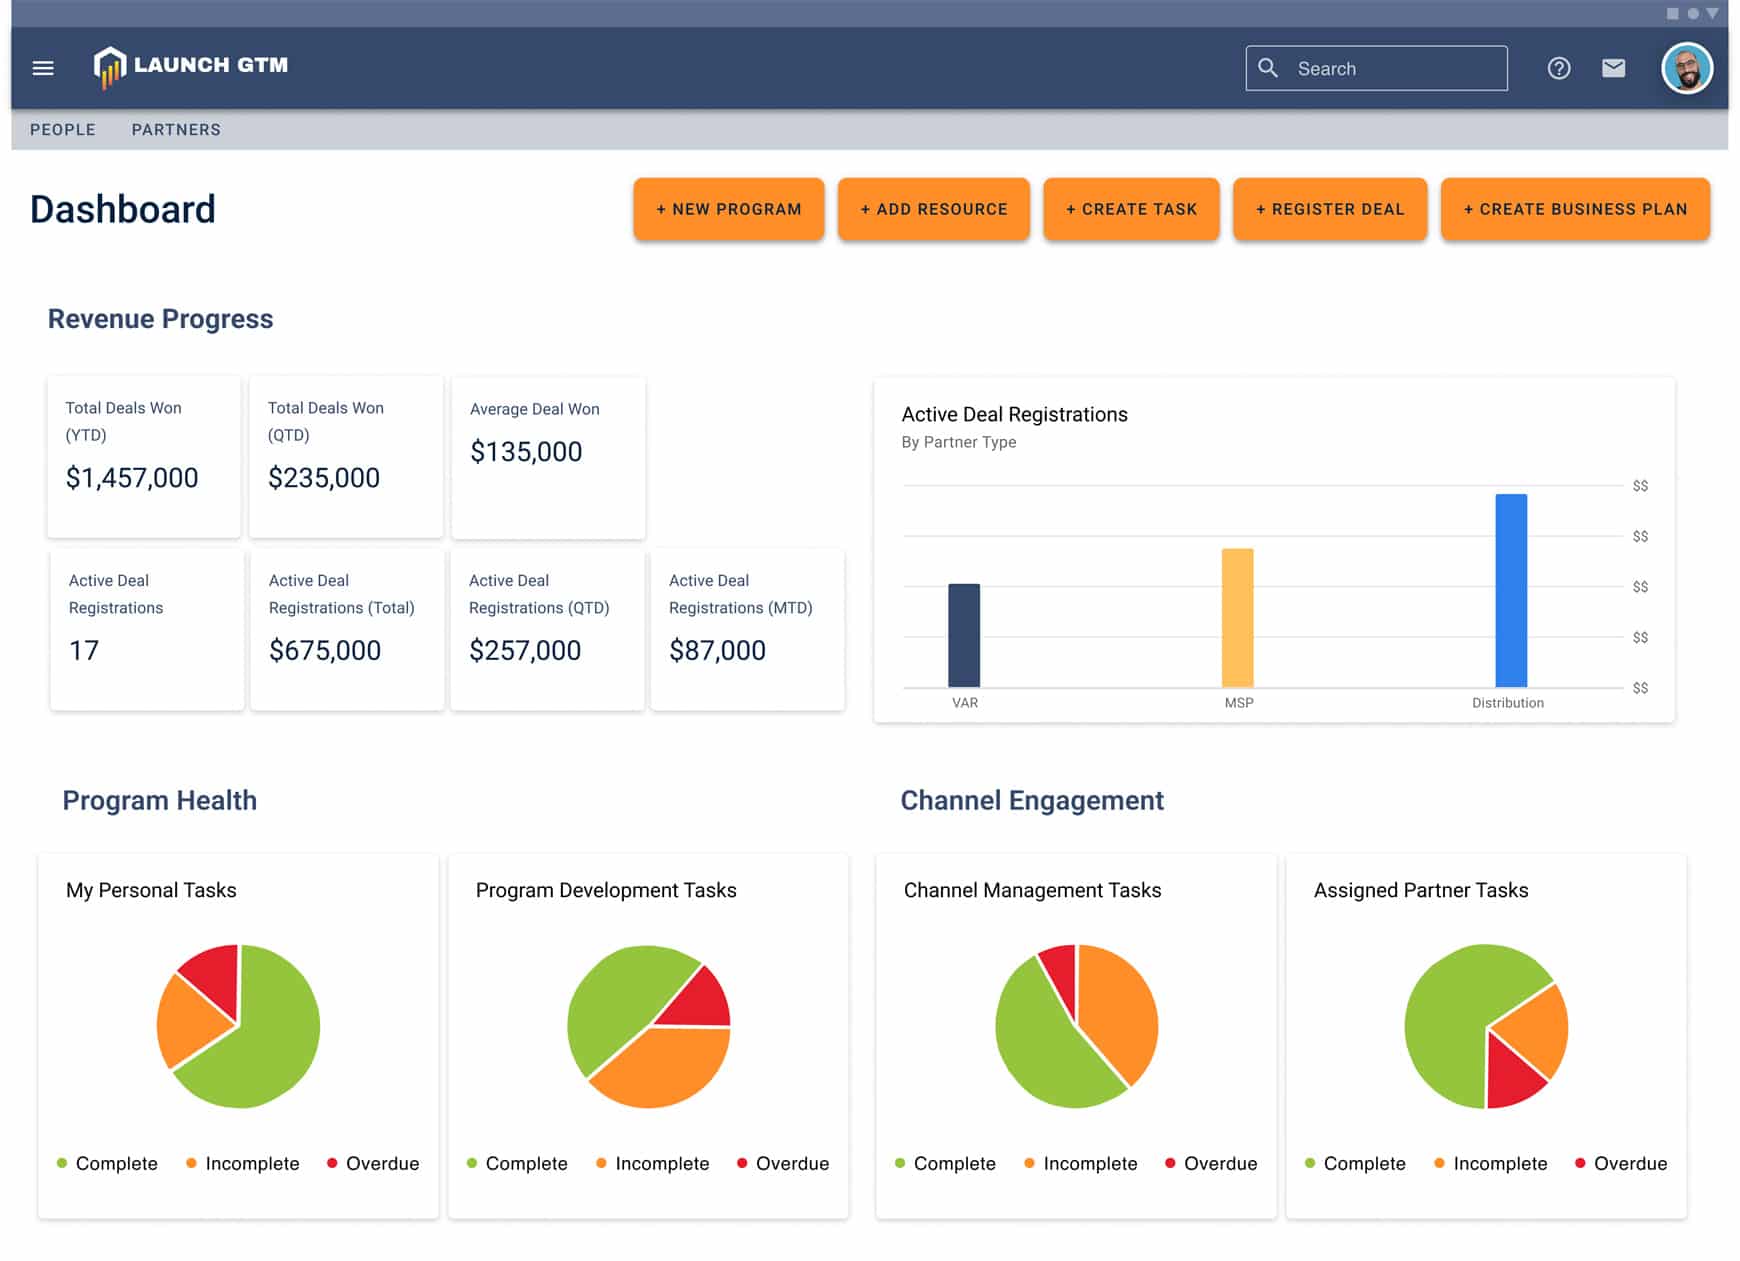Click the magnifying glass search icon
Viewport: 1740px width, 1261px height.
(1268, 68)
